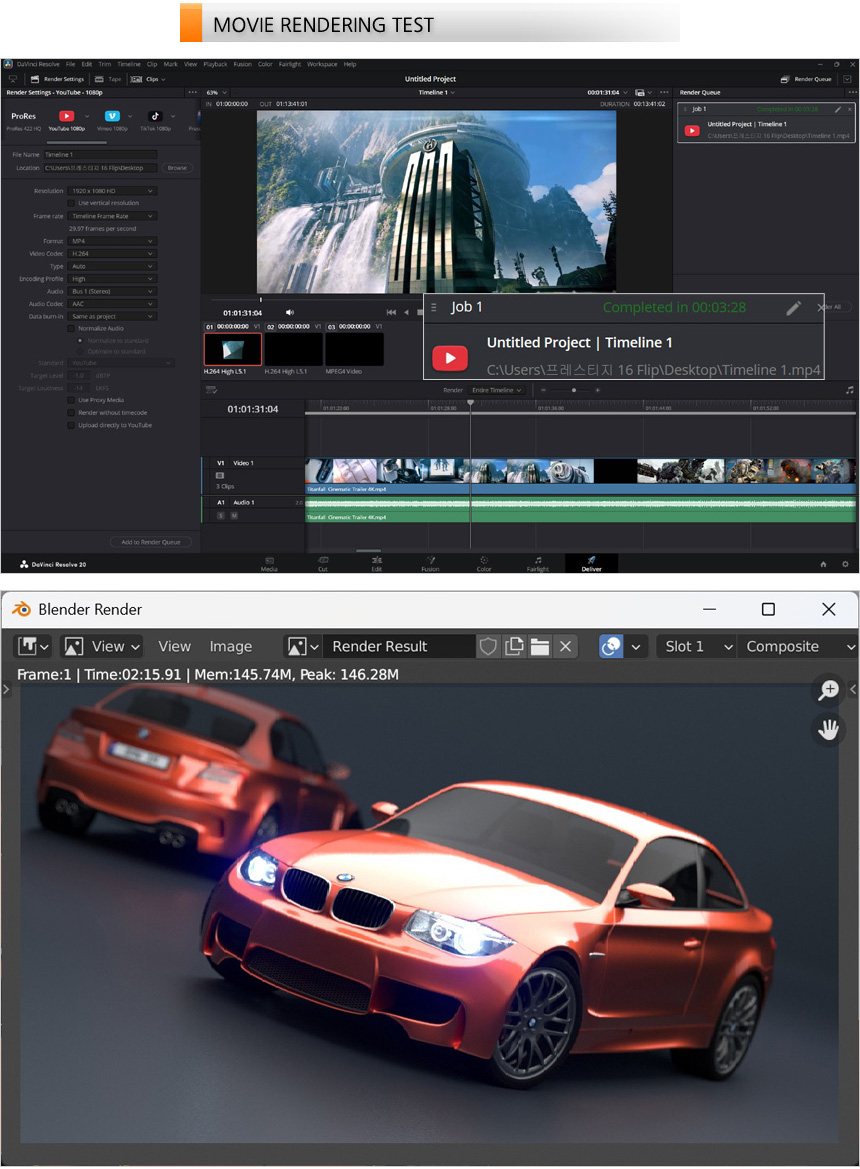Check the Render without timecode option
The image size is (860, 1169).
click(71, 412)
